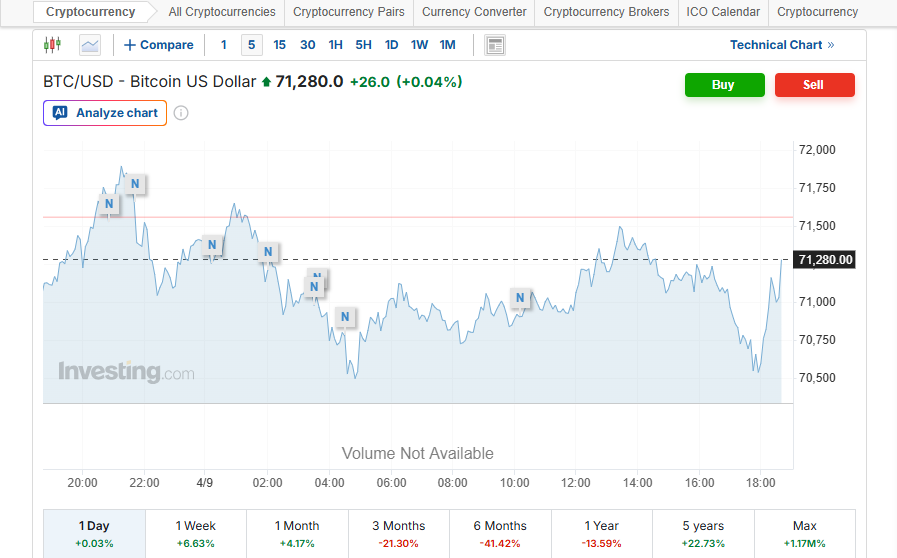Open the N news marker near 10:00
Viewport: 897px width, 558px height.
pyautogui.click(x=519, y=297)
